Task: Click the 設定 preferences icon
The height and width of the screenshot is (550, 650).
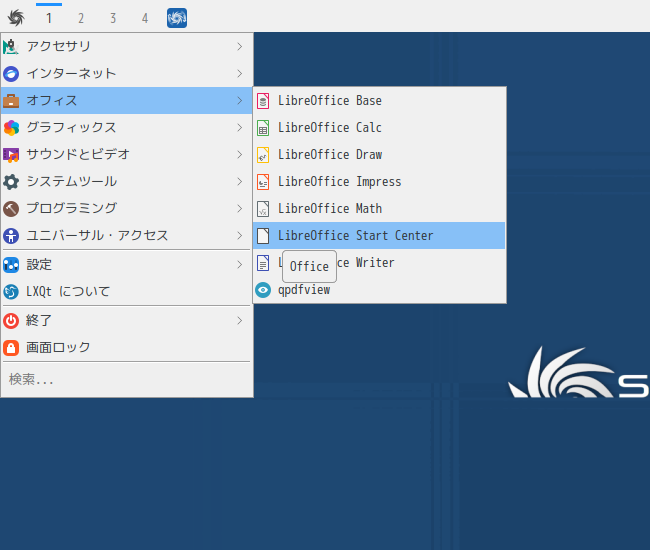Action: [11, 264]
